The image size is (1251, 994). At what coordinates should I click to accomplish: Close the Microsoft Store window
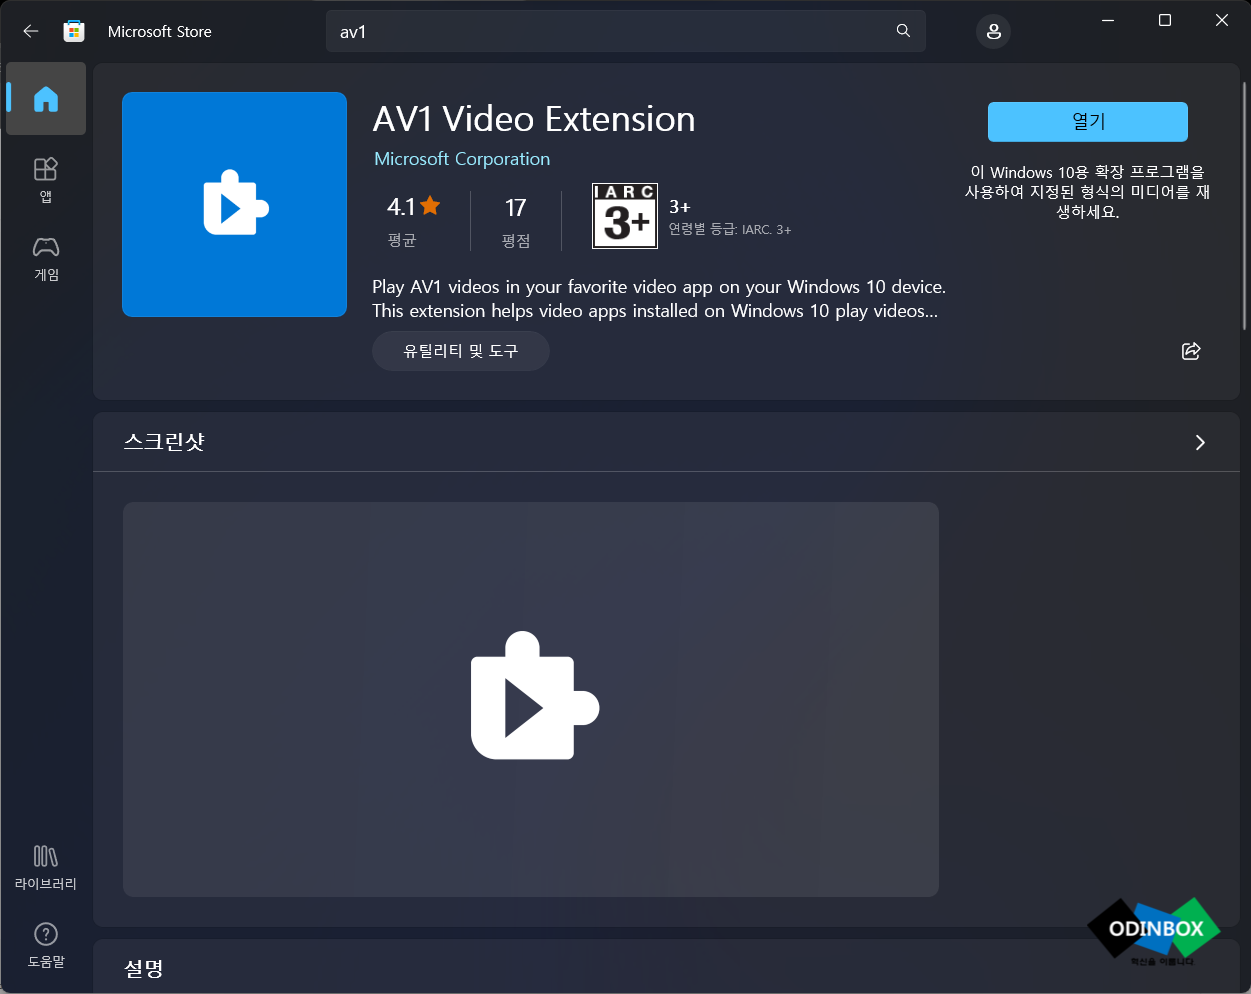[1222, 20]
